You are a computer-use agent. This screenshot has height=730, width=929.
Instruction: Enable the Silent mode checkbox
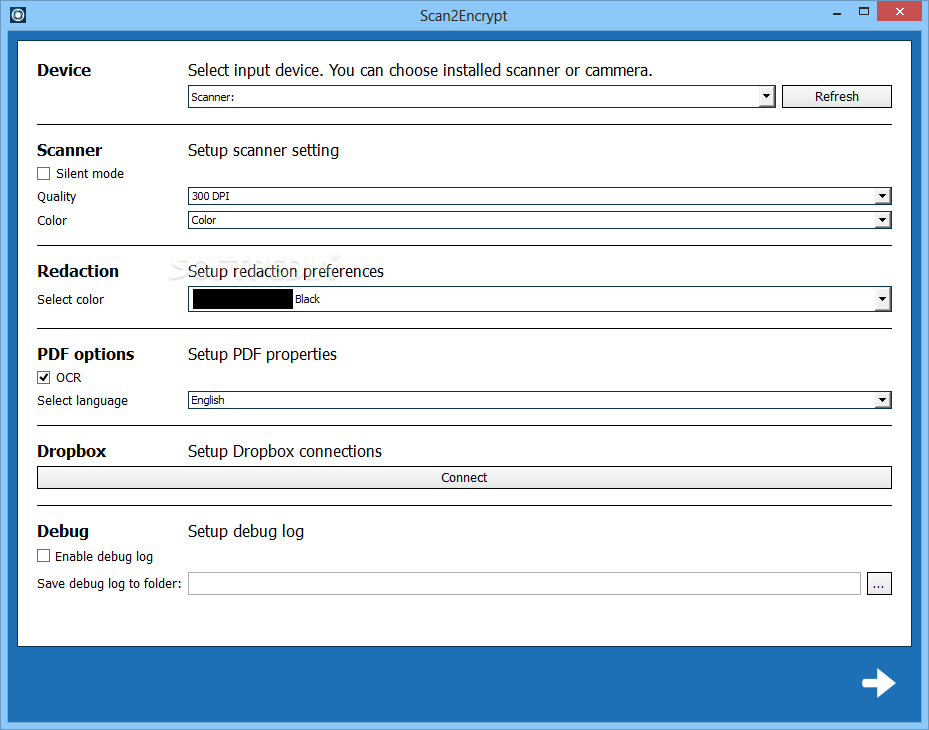(x=43, y=173)
